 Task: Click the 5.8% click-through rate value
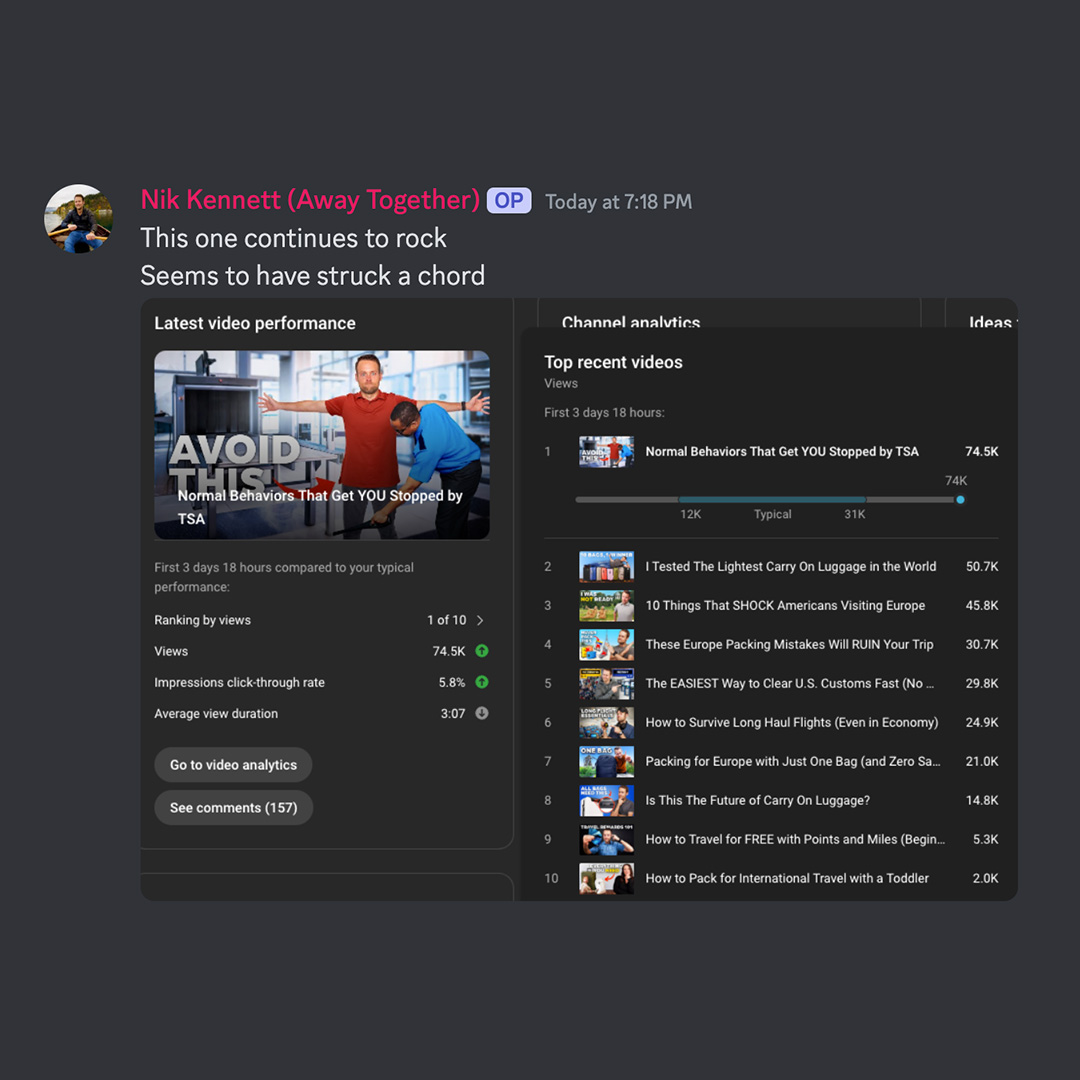pos(452,682)
